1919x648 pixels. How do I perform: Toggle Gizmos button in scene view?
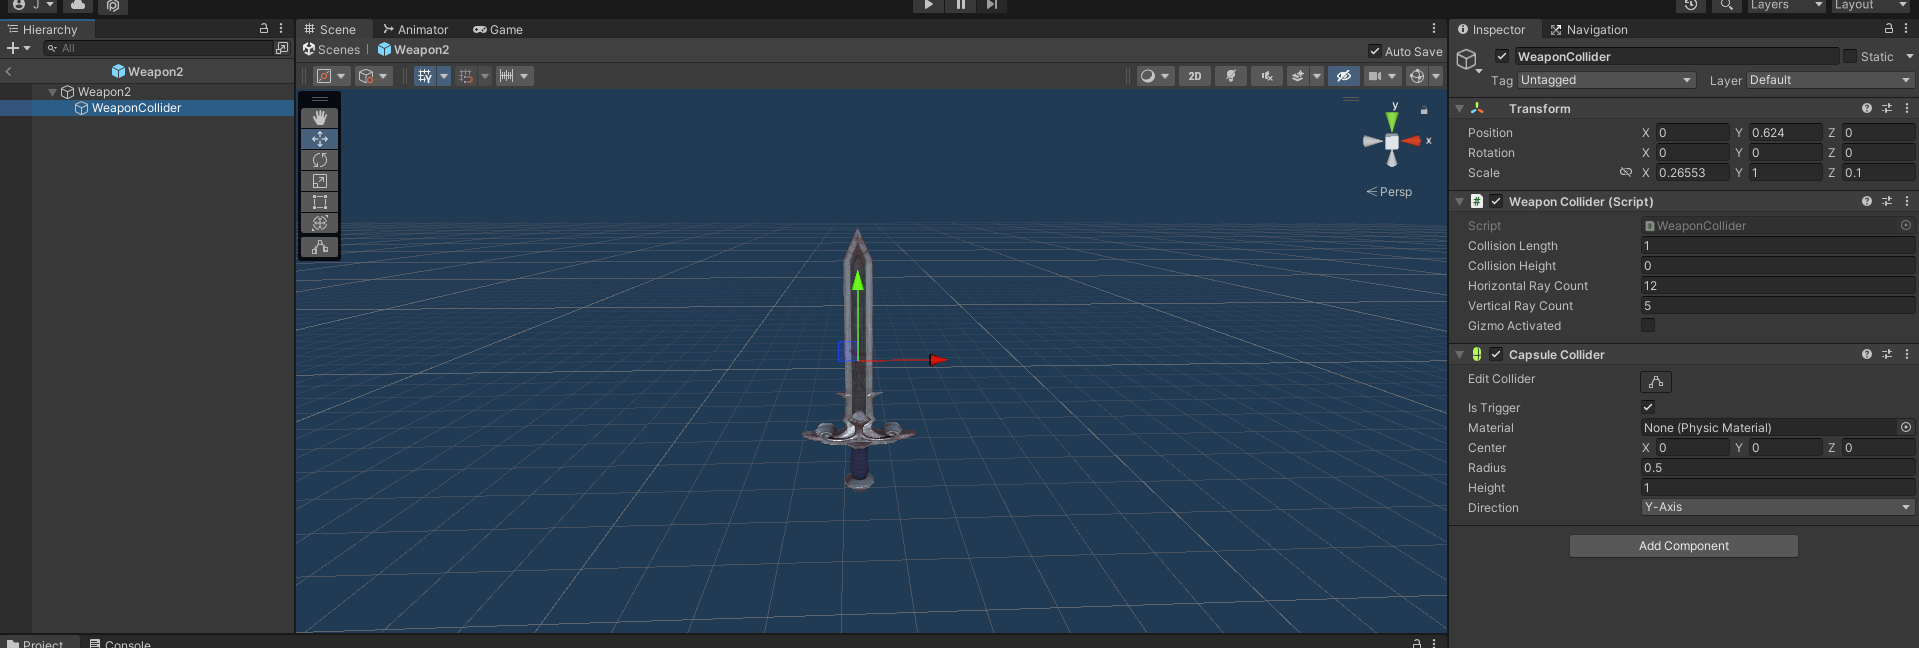click(1417, 76)
